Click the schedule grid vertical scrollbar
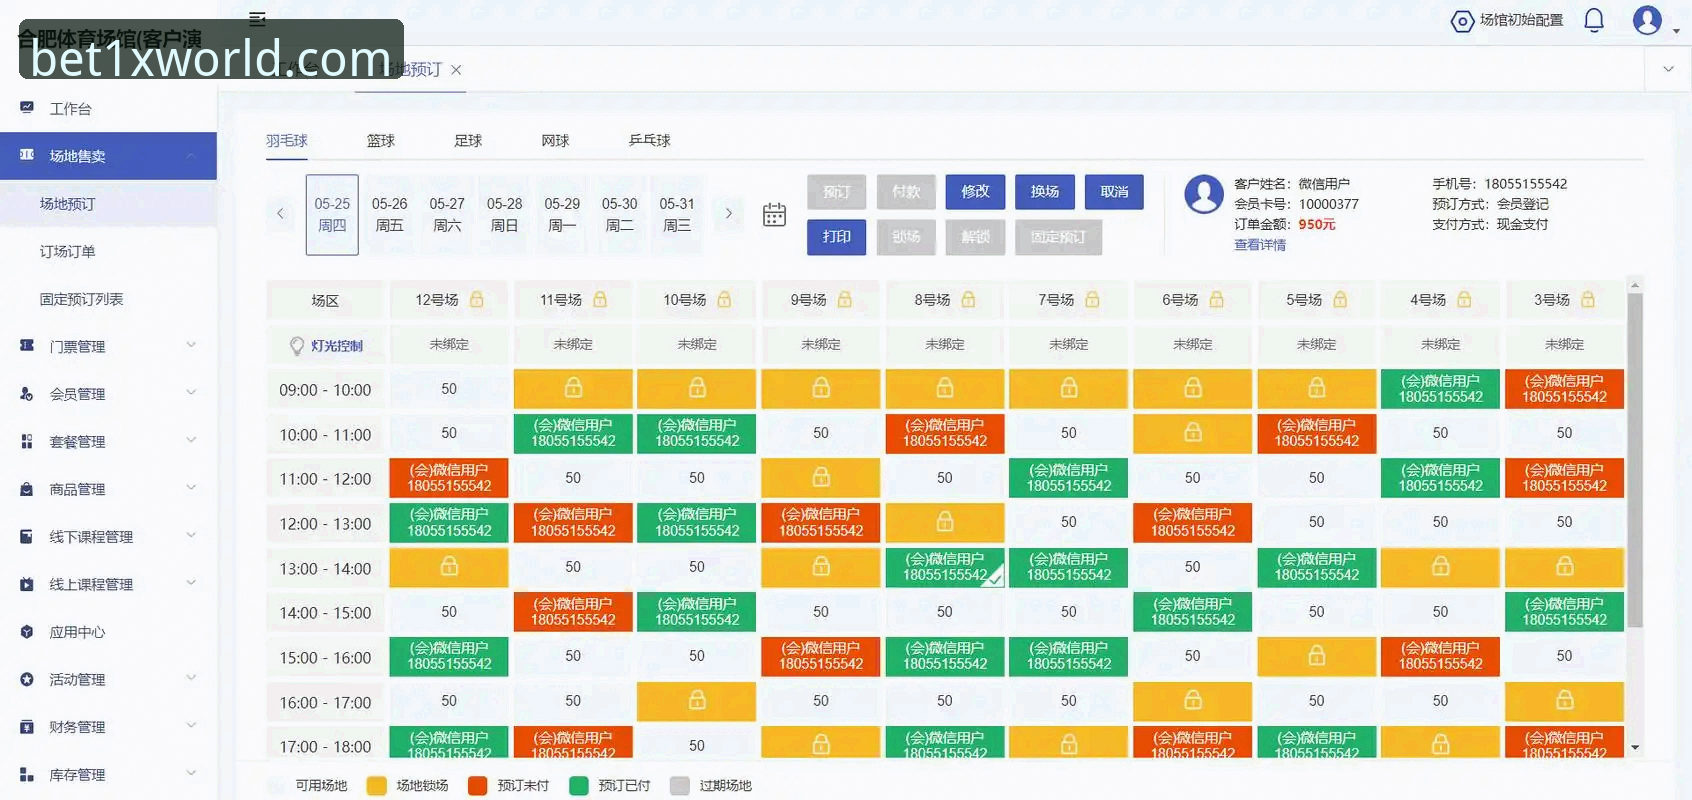The image size is (1692, 800). point(1635,460)
